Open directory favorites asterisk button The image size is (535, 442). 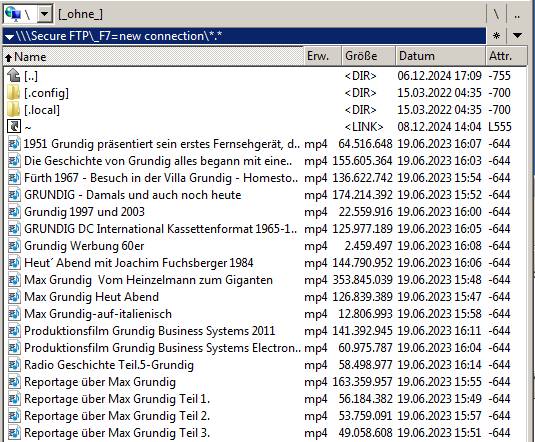coord(496,35)
